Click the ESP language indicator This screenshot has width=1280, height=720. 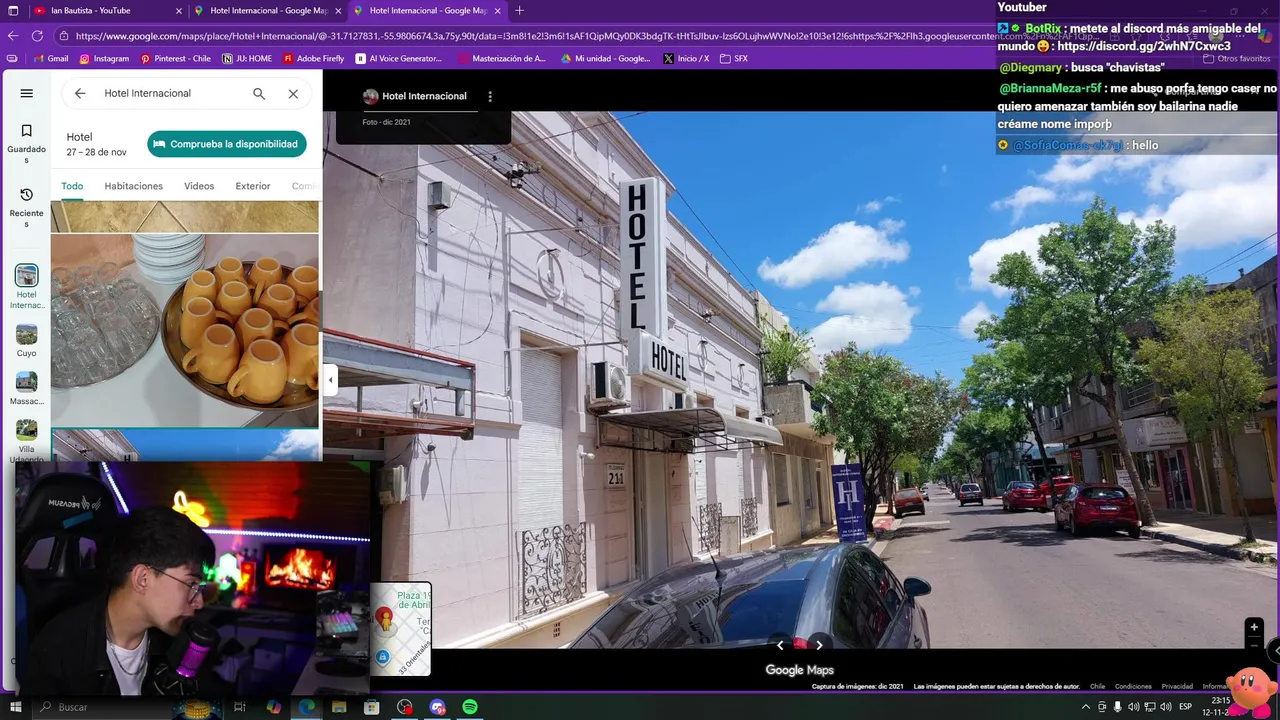1186,707
